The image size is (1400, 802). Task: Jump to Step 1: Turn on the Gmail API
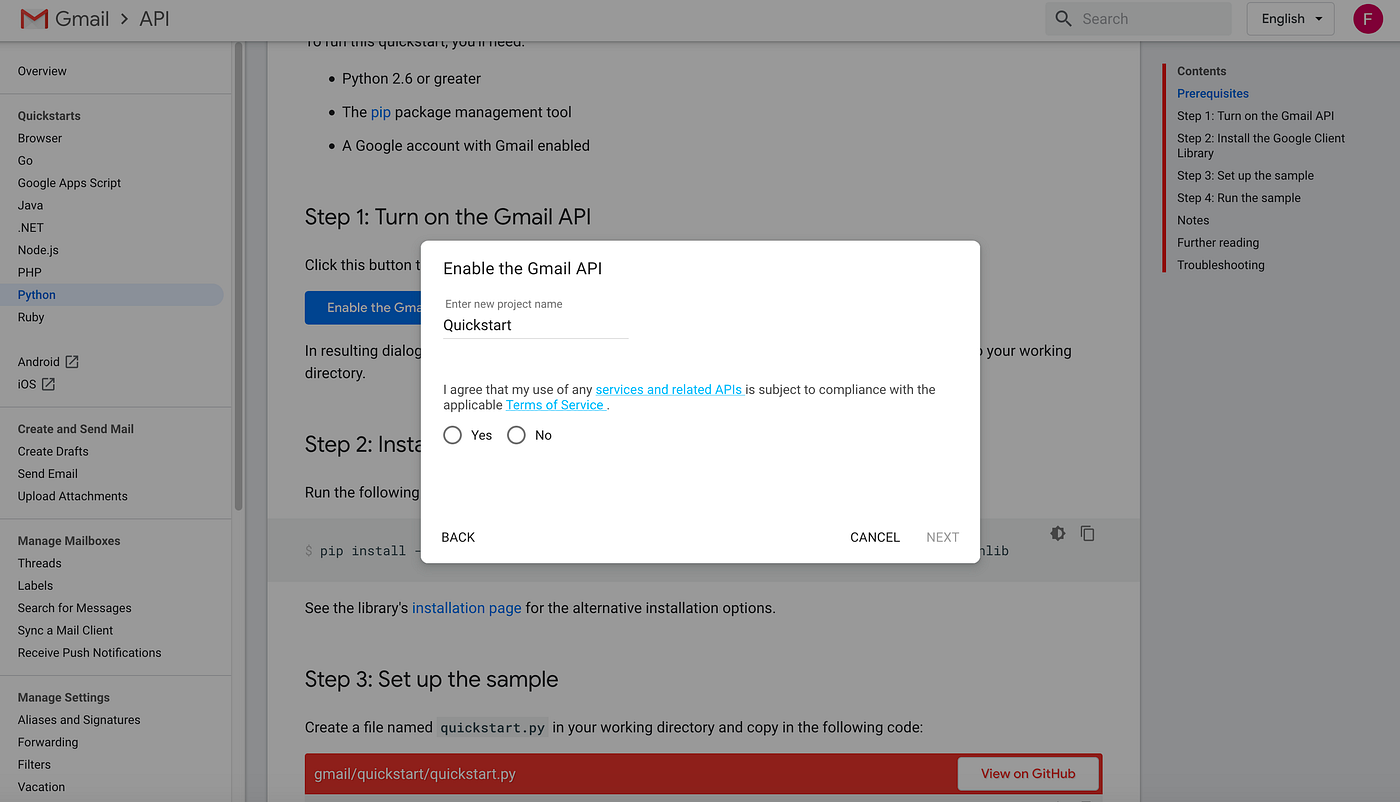point(1255,116)
